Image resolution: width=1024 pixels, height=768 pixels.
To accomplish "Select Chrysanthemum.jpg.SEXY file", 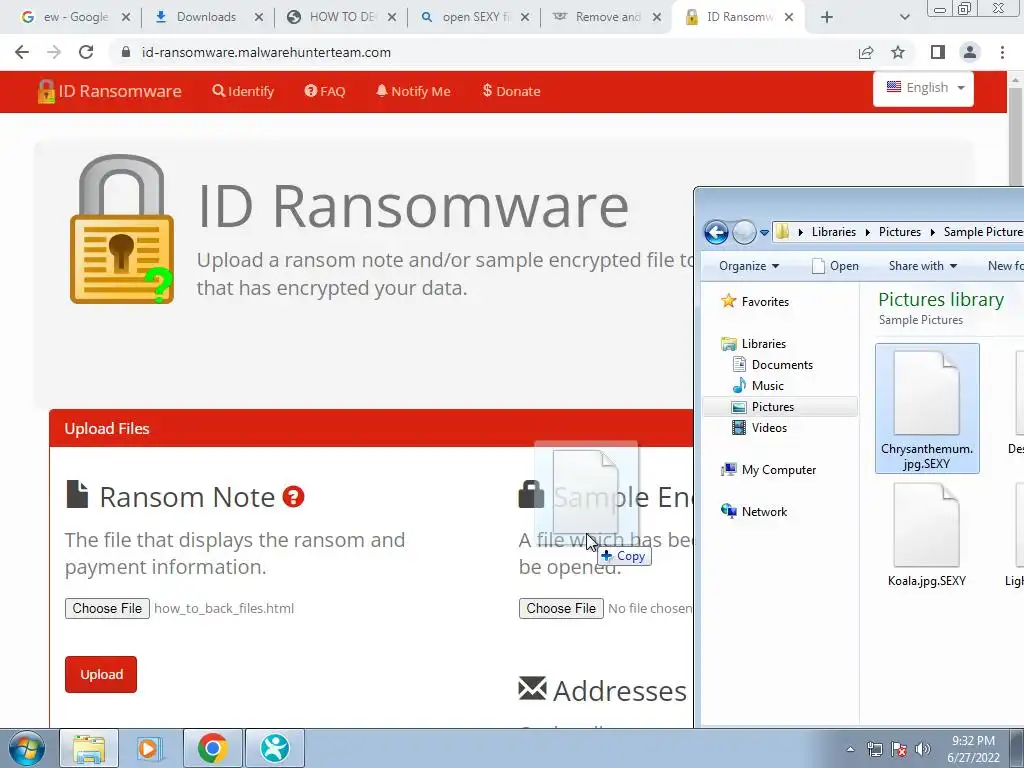I will point(927,408).
